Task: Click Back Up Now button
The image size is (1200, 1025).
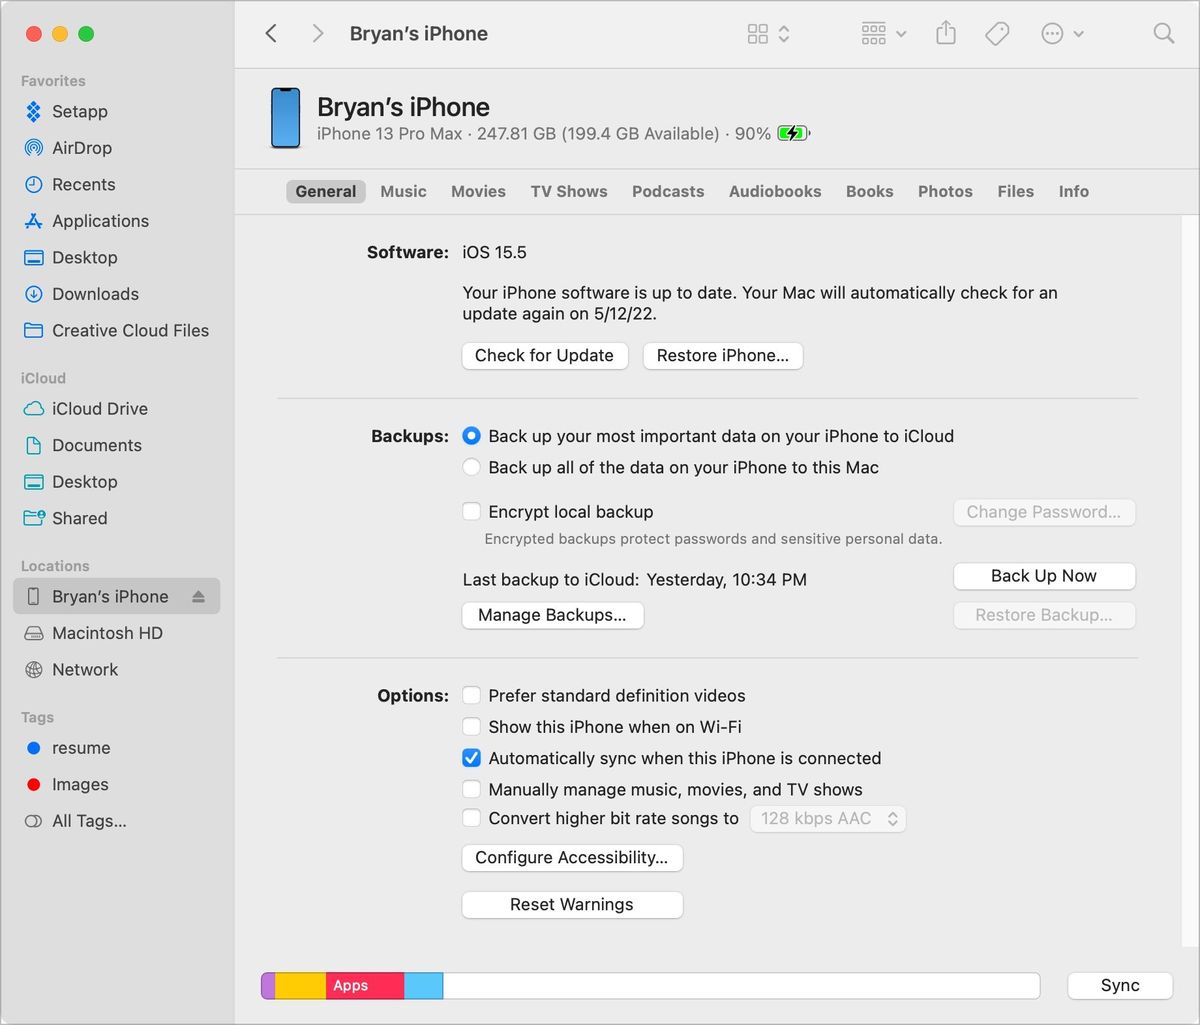Action: (1044, 575)
